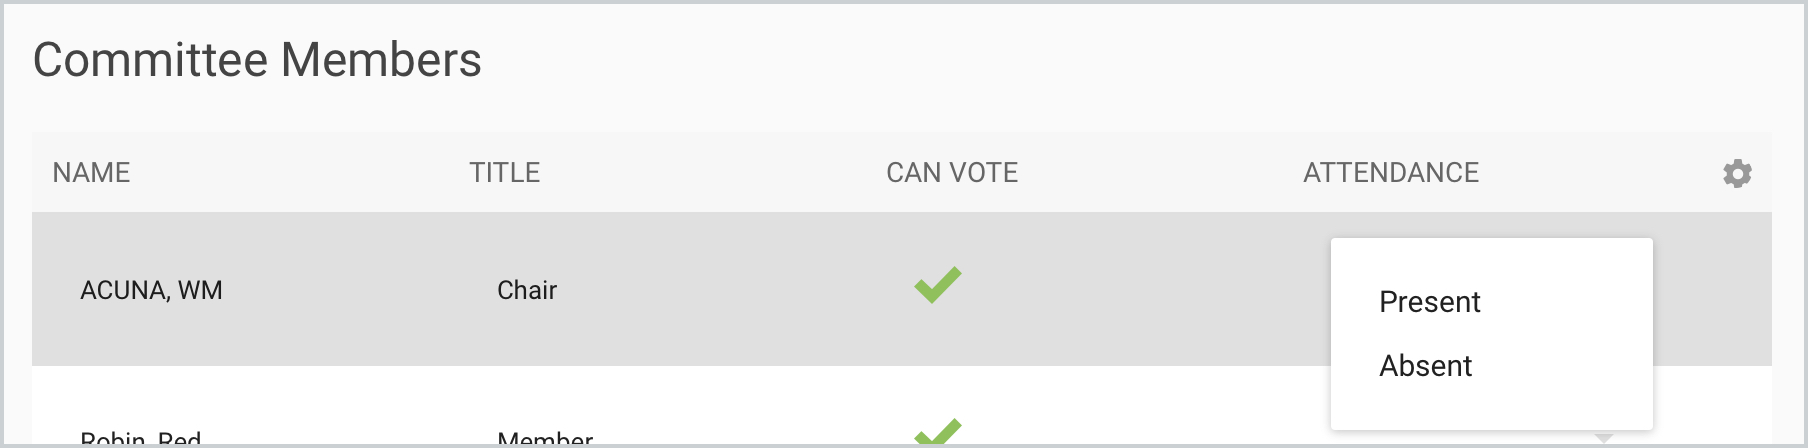The width and height of the screenshot is (1808, 448).
Task: Click the small arrow below the attendance popup
Action: point(1603,437)
